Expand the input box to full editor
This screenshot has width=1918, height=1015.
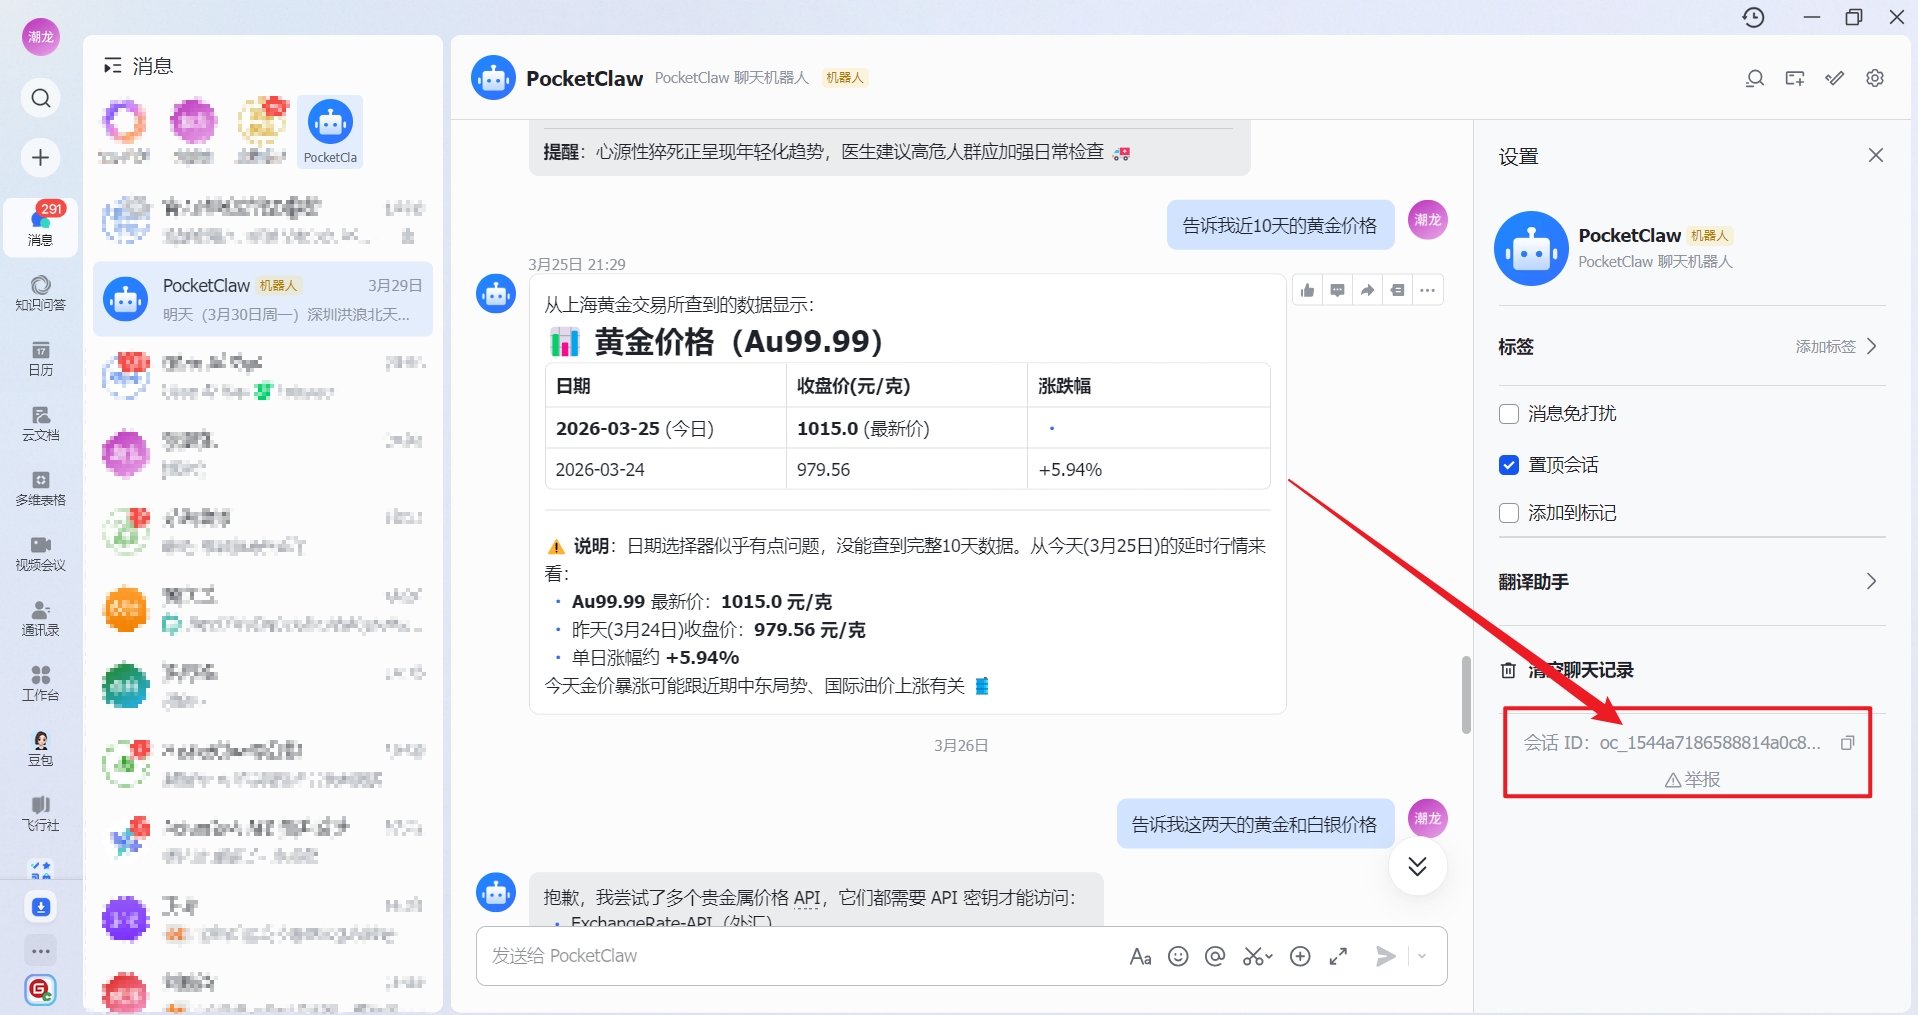point(1338,957)
